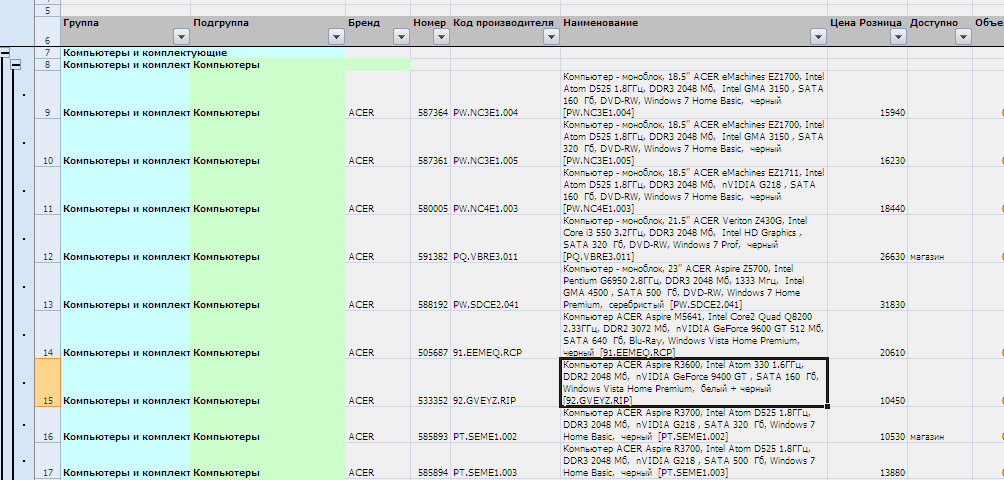
Task: Open the Наименование column filter dropdown
Action: [x=818, y=38]
